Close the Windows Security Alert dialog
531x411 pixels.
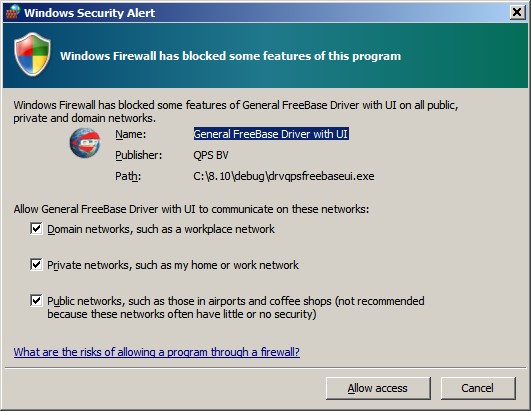point(517,13)
